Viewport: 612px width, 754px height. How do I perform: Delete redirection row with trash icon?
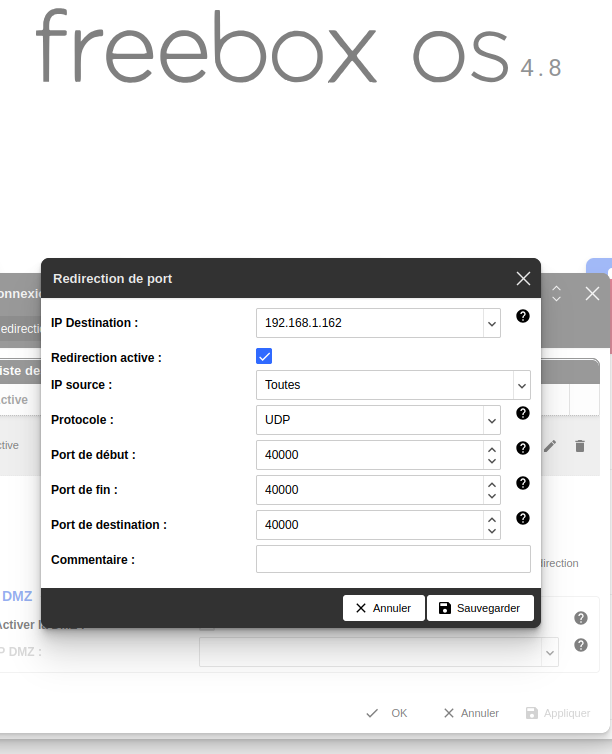click(x=580, y=446)
